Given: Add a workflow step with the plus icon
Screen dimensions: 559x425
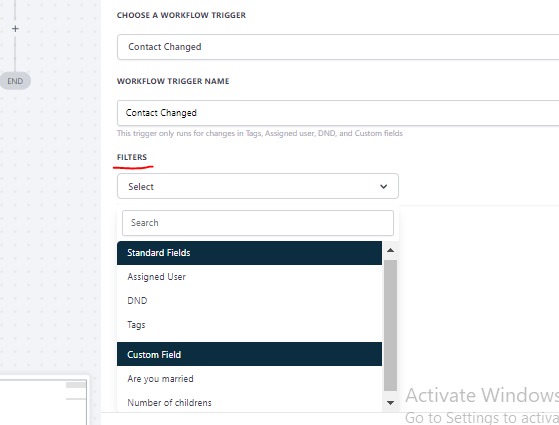Looking at the screenshot, I should point(15,29).
